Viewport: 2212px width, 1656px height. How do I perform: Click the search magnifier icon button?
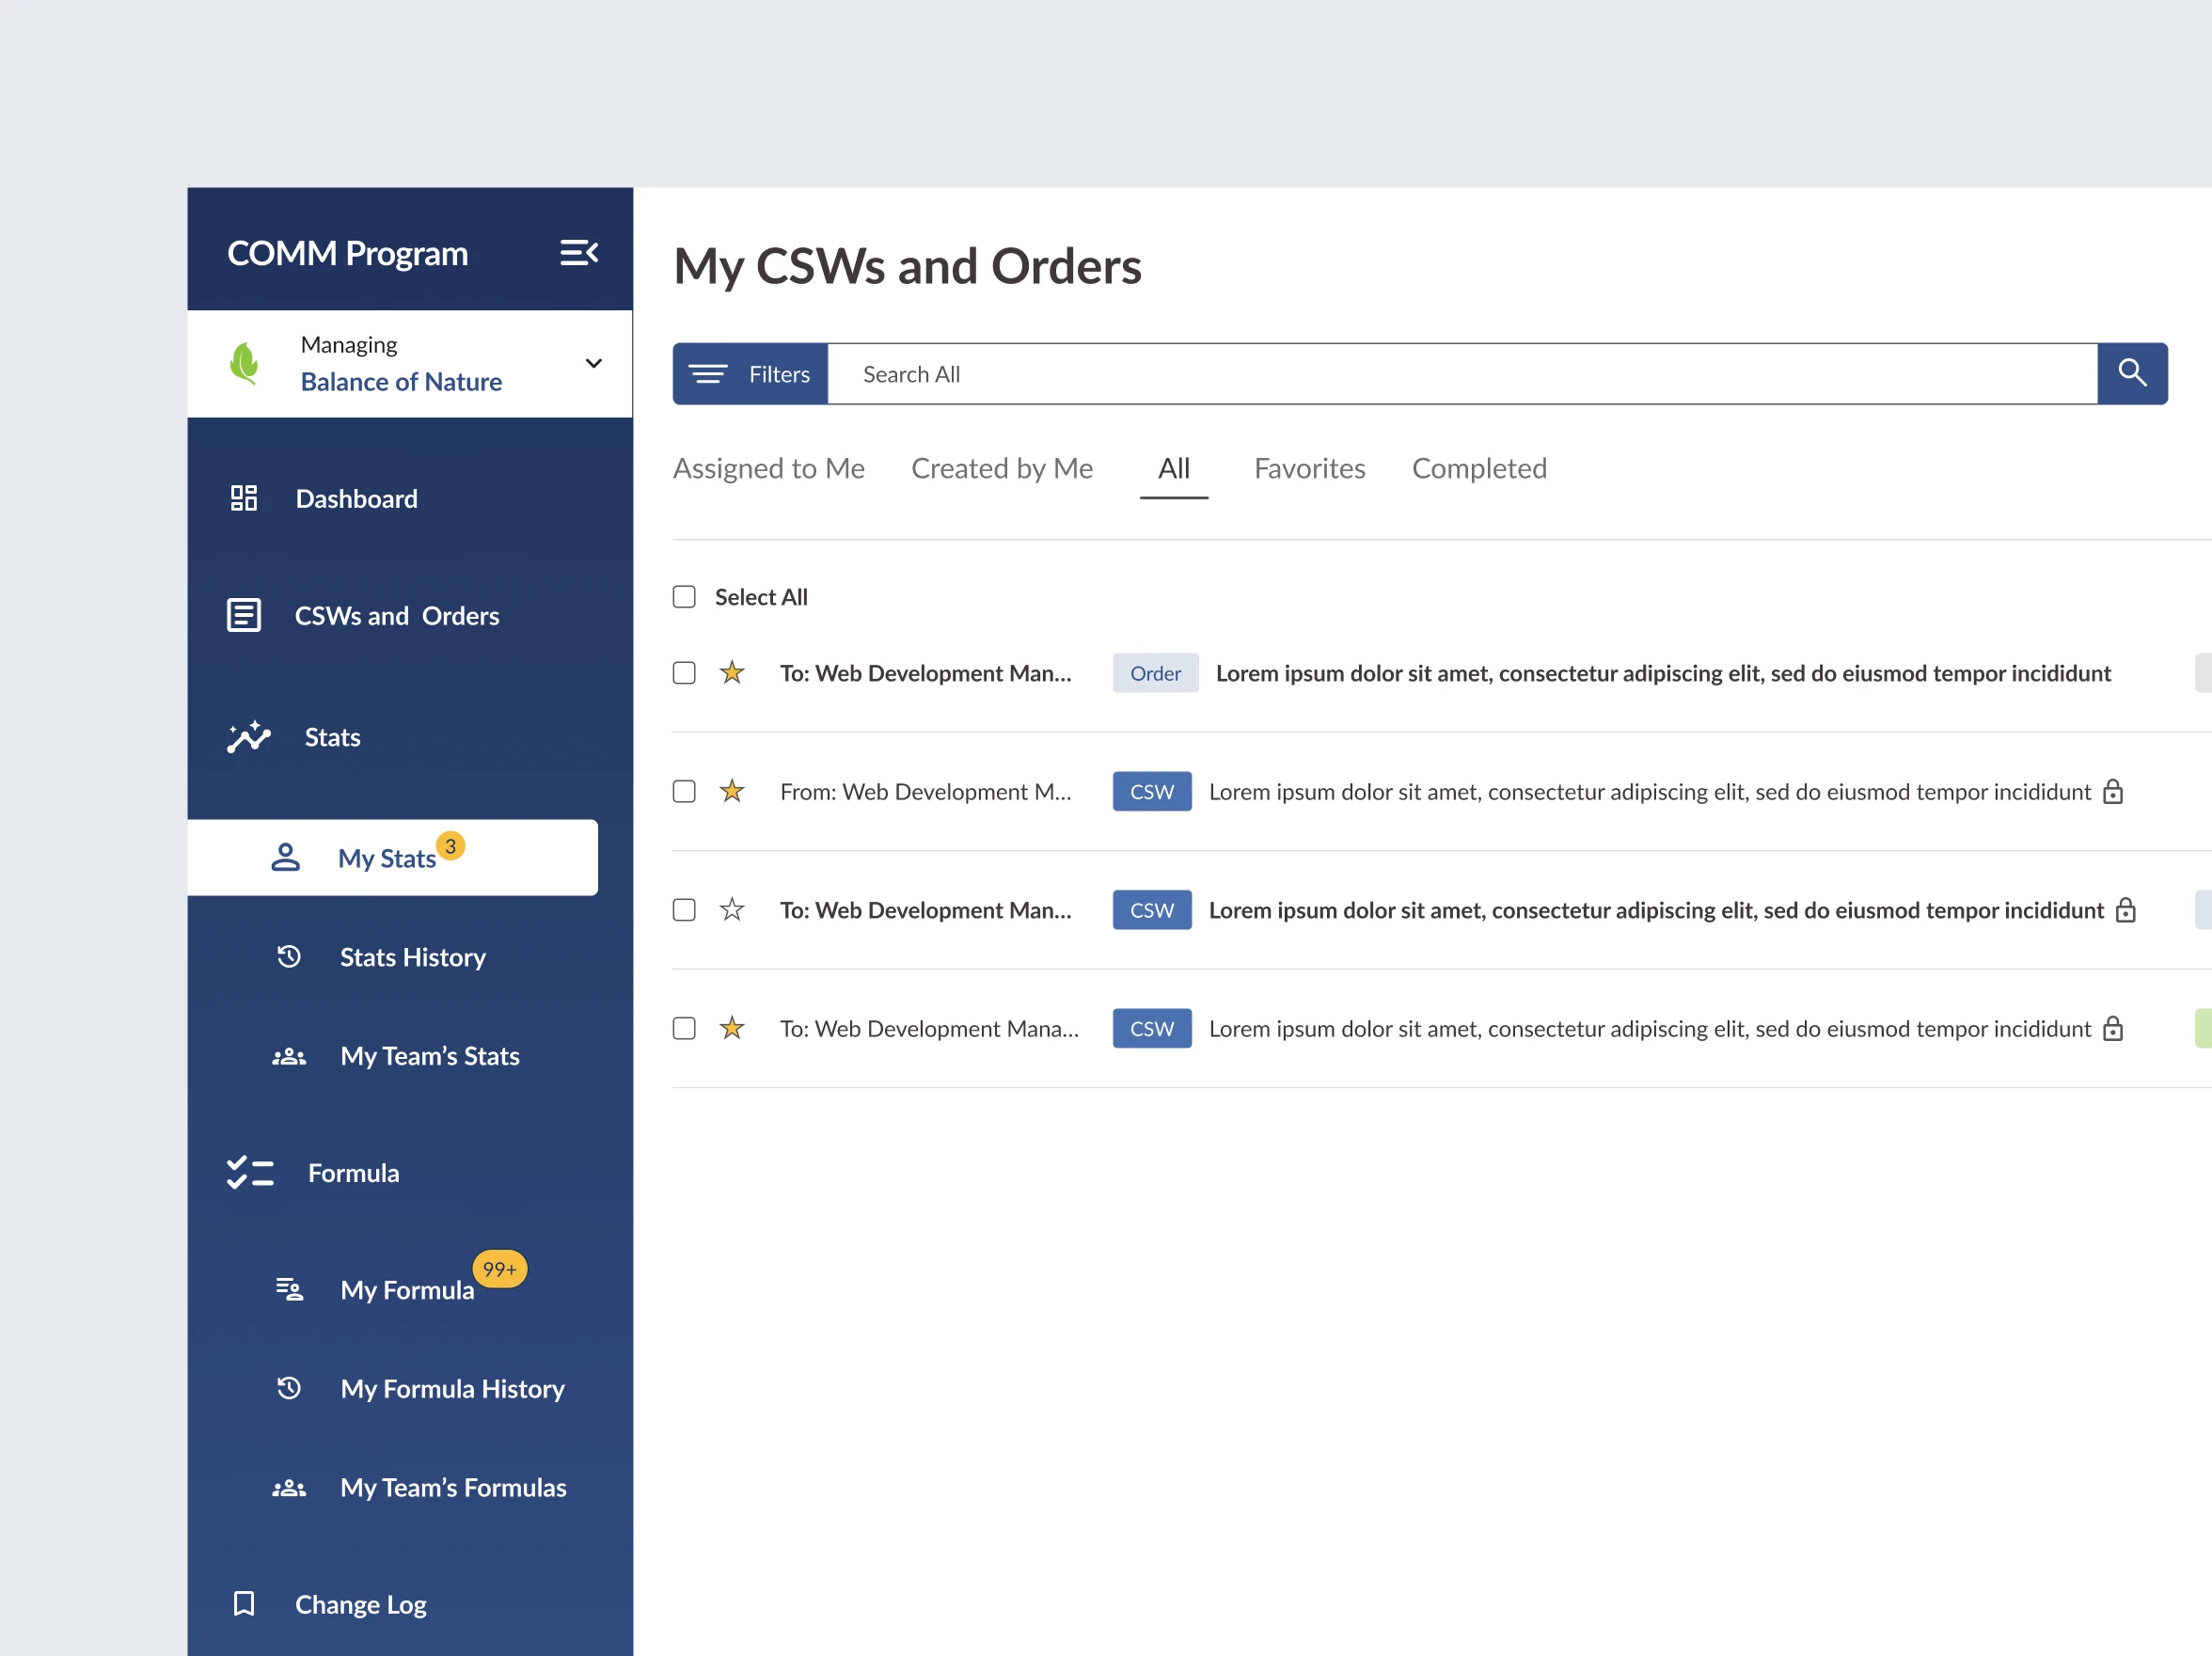click(2131, 374)
